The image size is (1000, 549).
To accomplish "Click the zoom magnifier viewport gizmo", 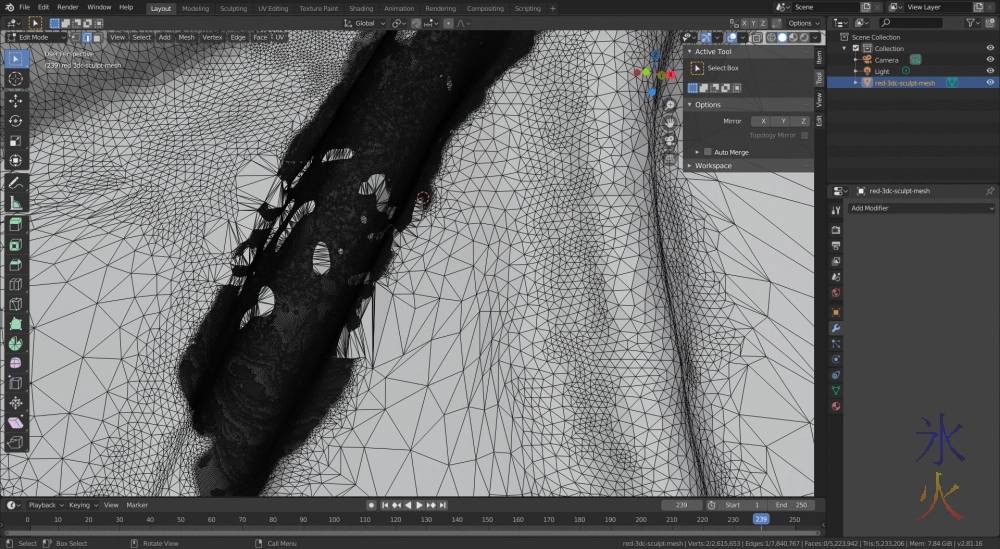I will tap(670, 105).
